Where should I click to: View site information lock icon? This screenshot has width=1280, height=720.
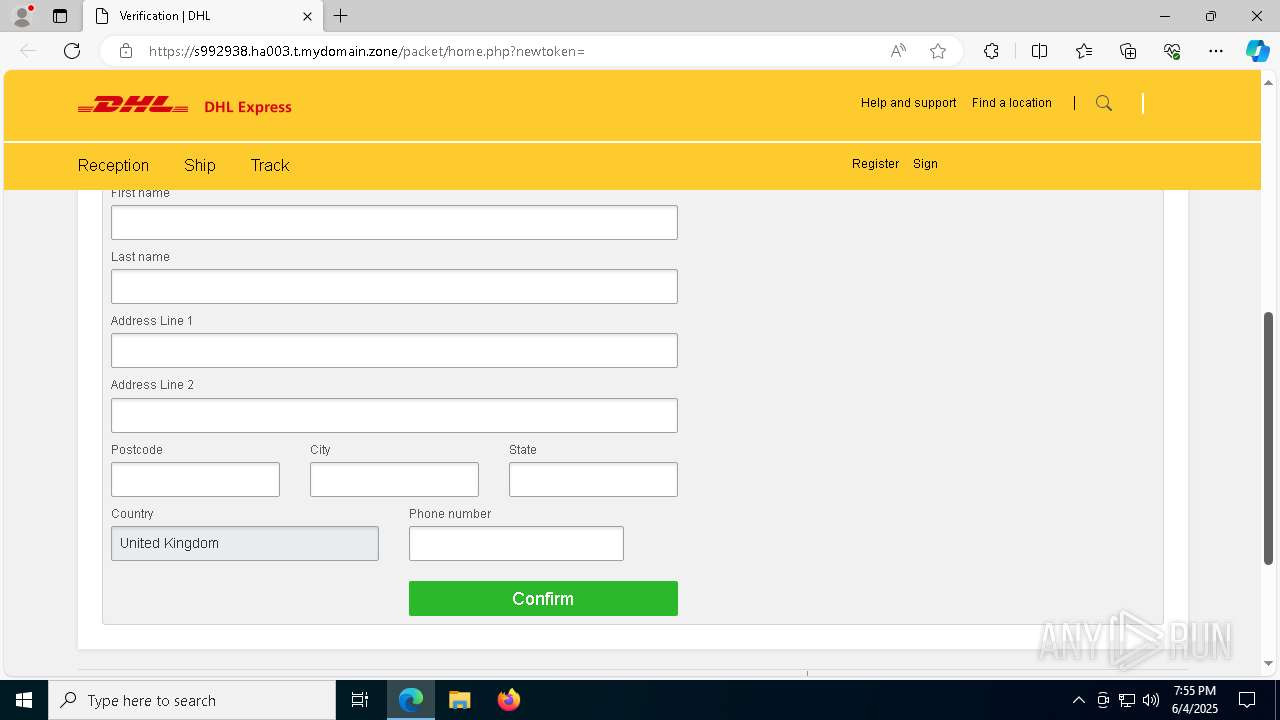click(x=126, y=51)
